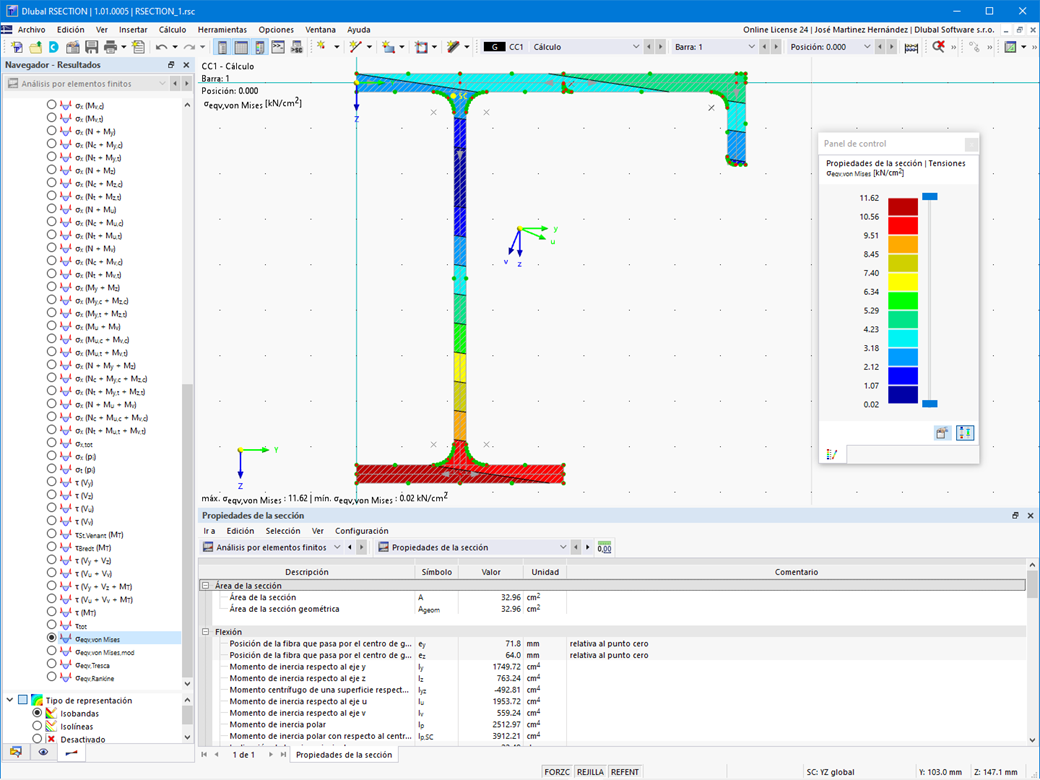1040x780 pixels.
Task: Toggle Navigator display (eye) tab
Action: tap(43, 751)
